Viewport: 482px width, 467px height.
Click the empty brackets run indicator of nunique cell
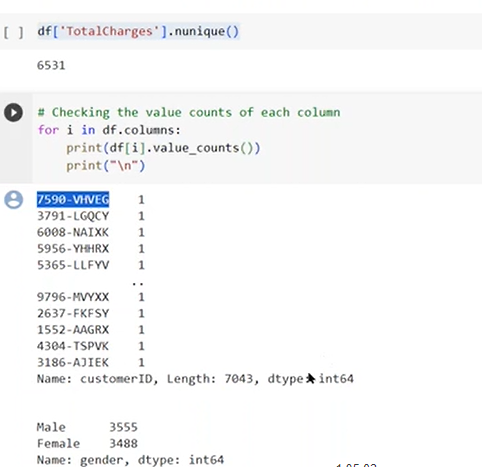click(13, 33)
